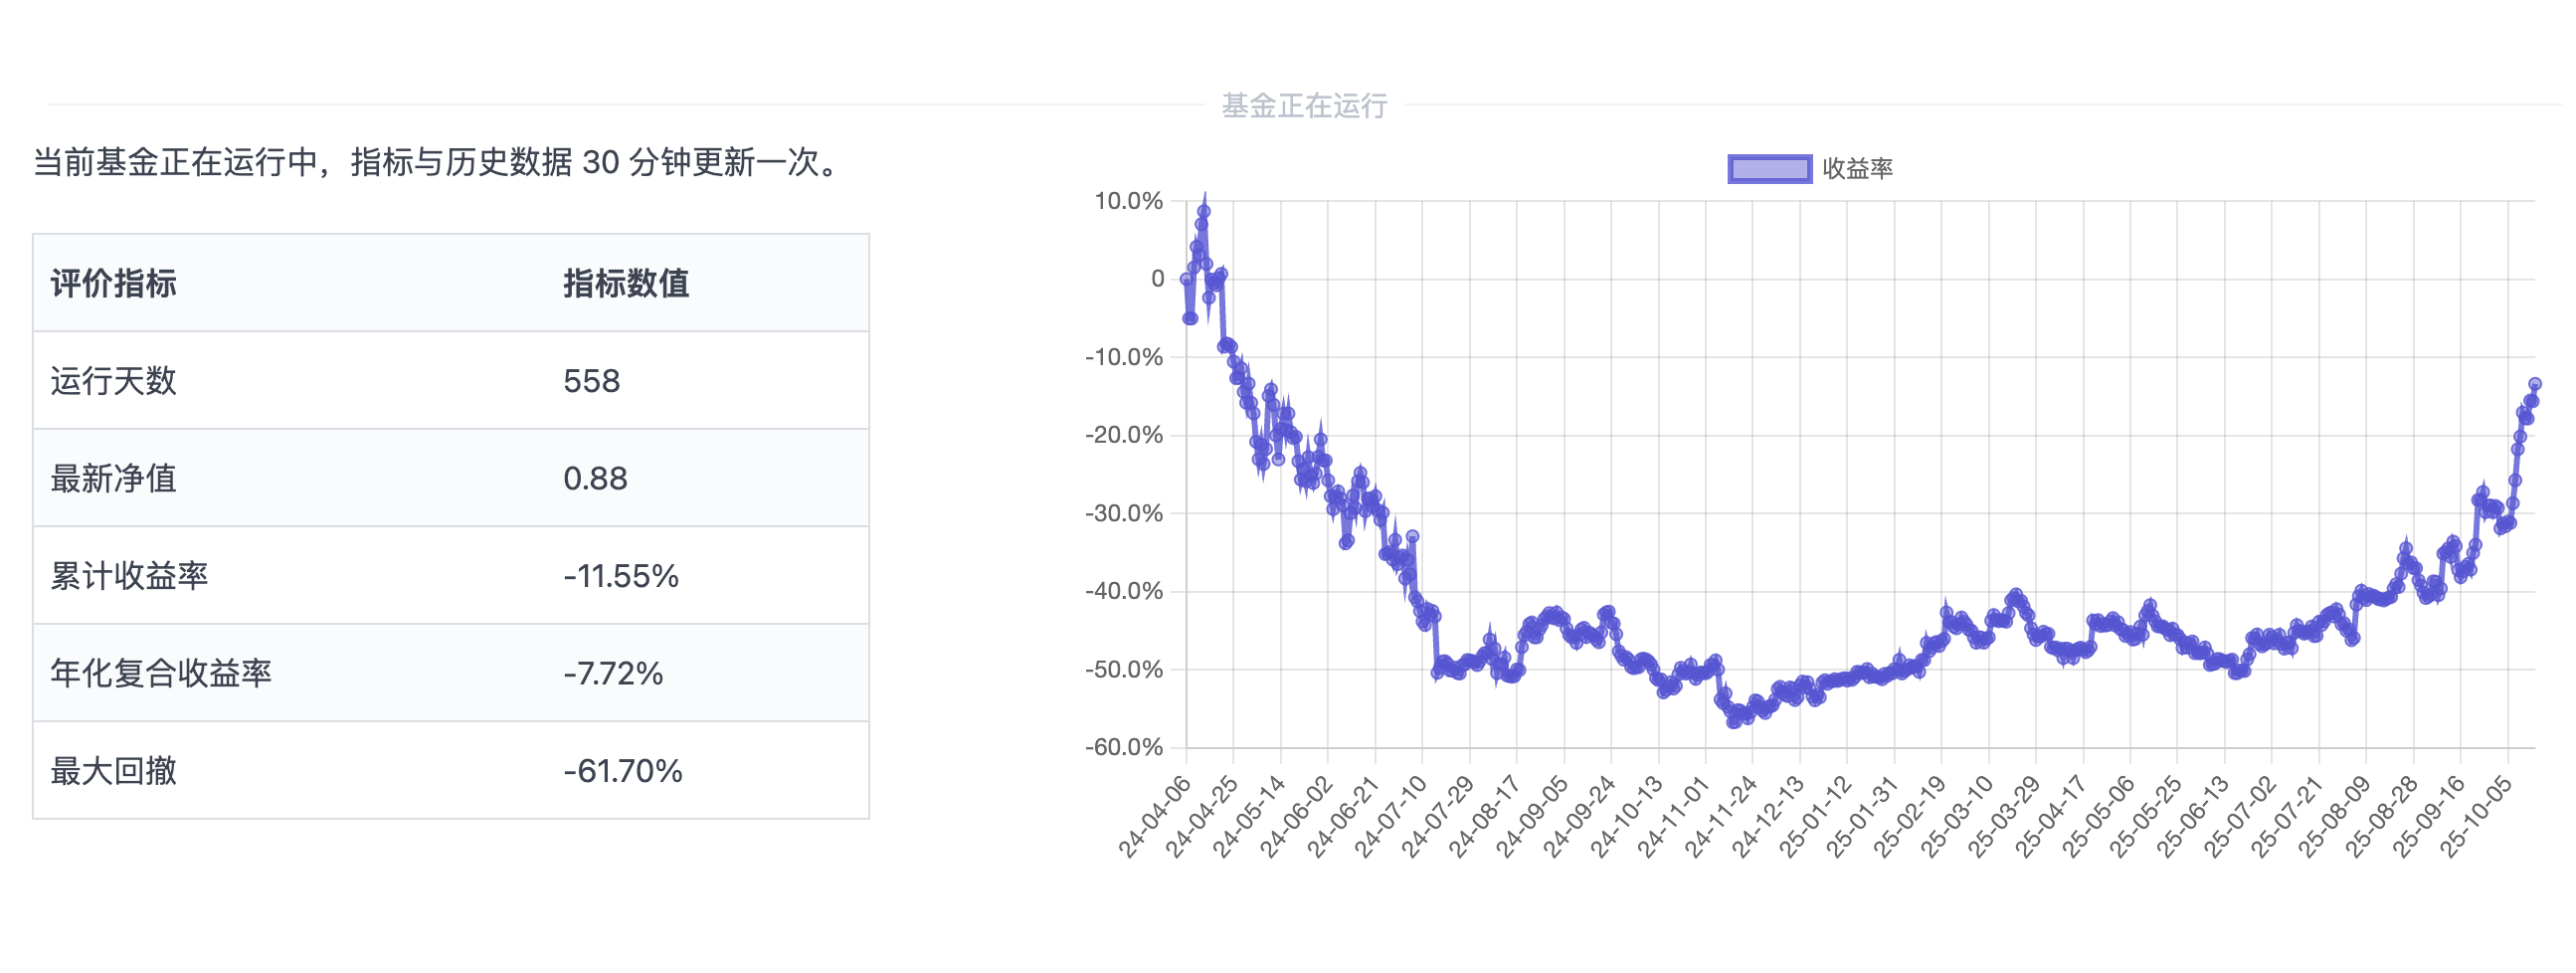Viewport: 2576px width, 973px height.
Task: Click the 指标数值 table column header
Action: (626, 283)
